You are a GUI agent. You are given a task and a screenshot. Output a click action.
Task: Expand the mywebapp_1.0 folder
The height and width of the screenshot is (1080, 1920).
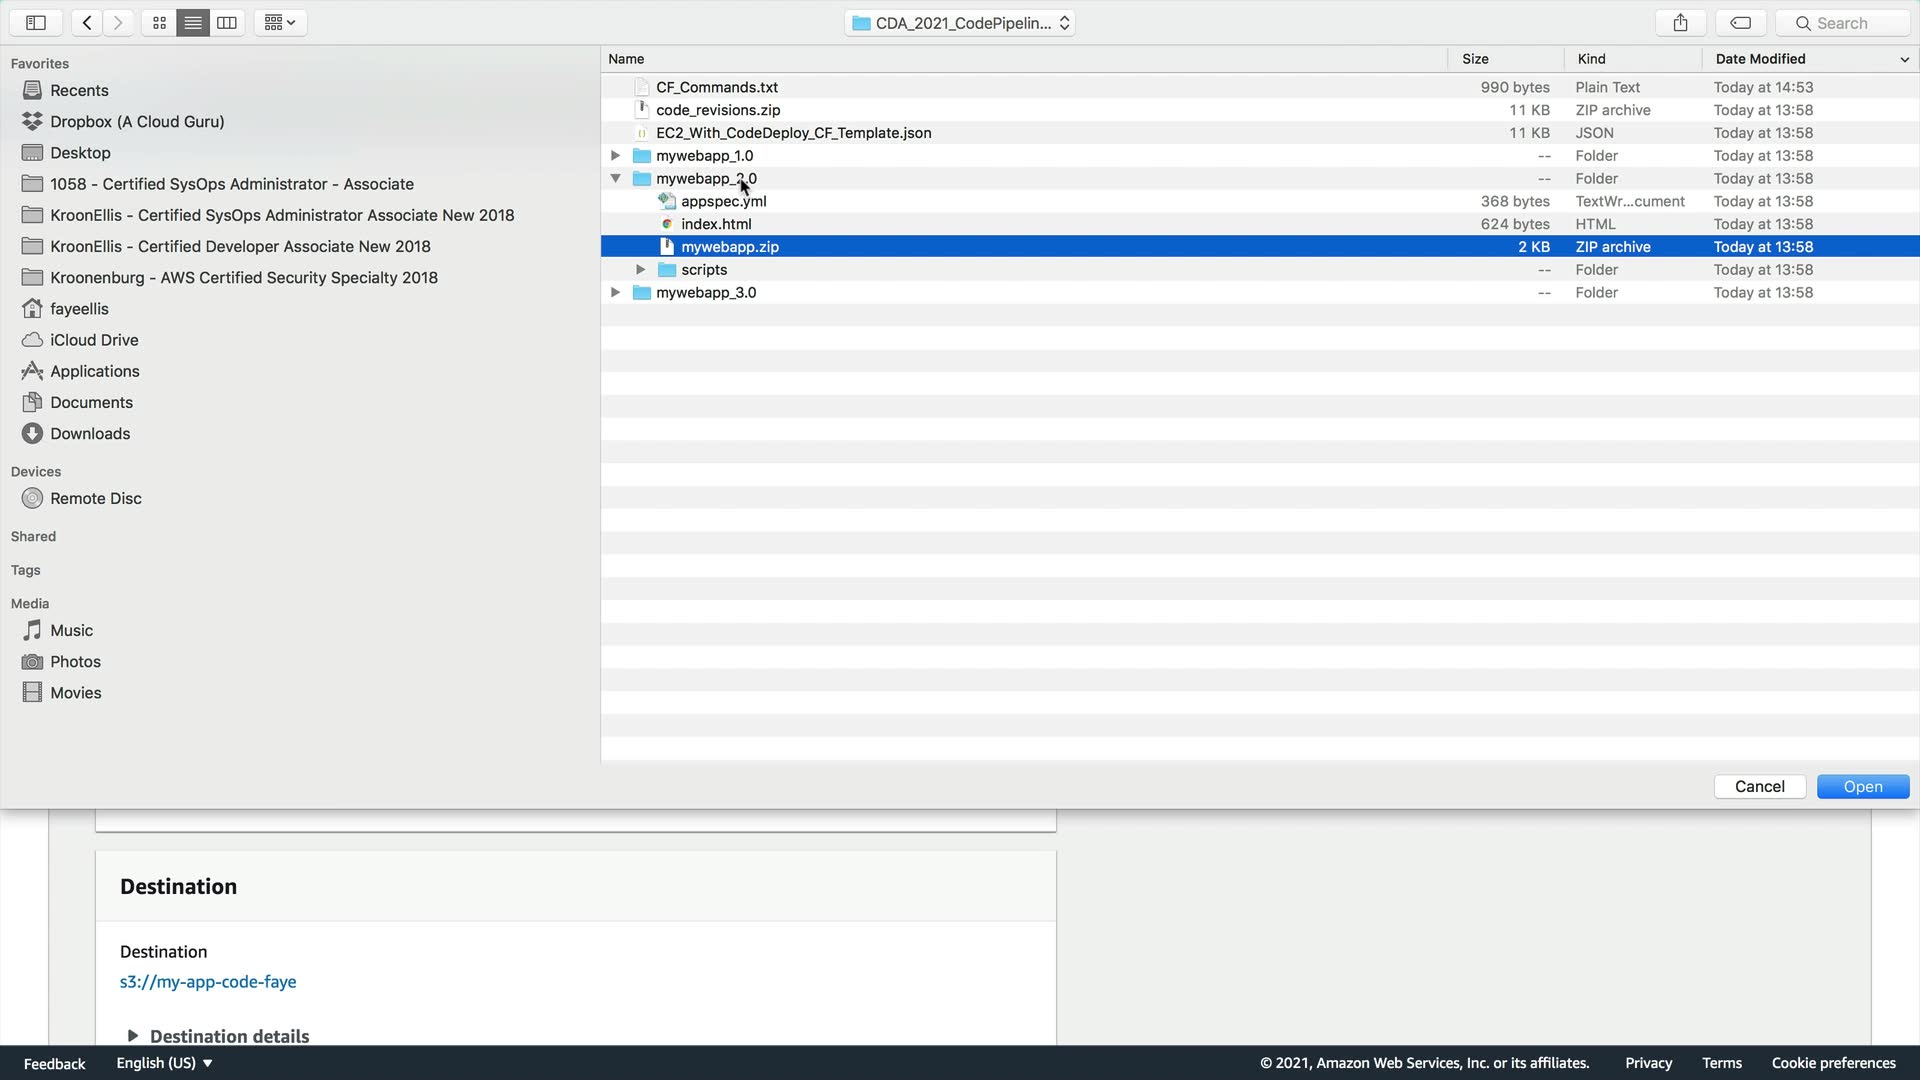[616, 155]
